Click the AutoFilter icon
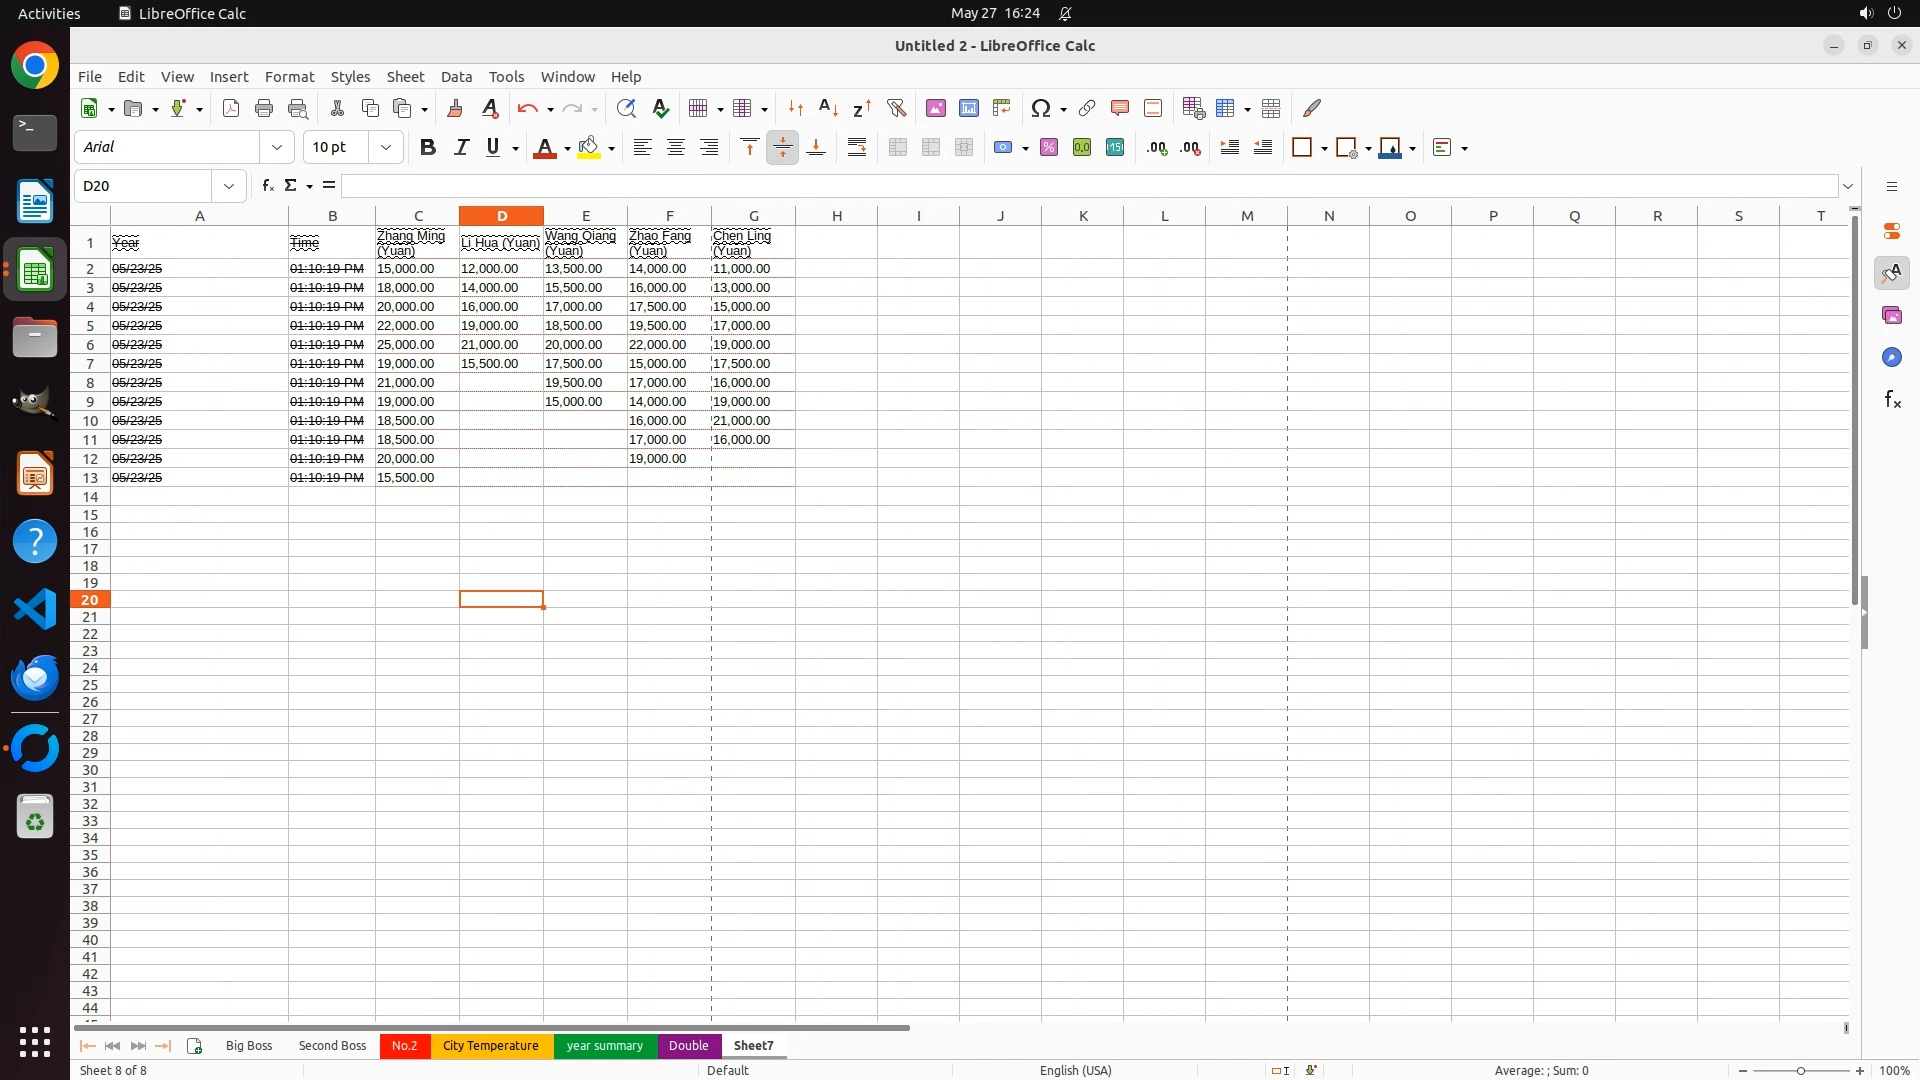 [896, 108]
